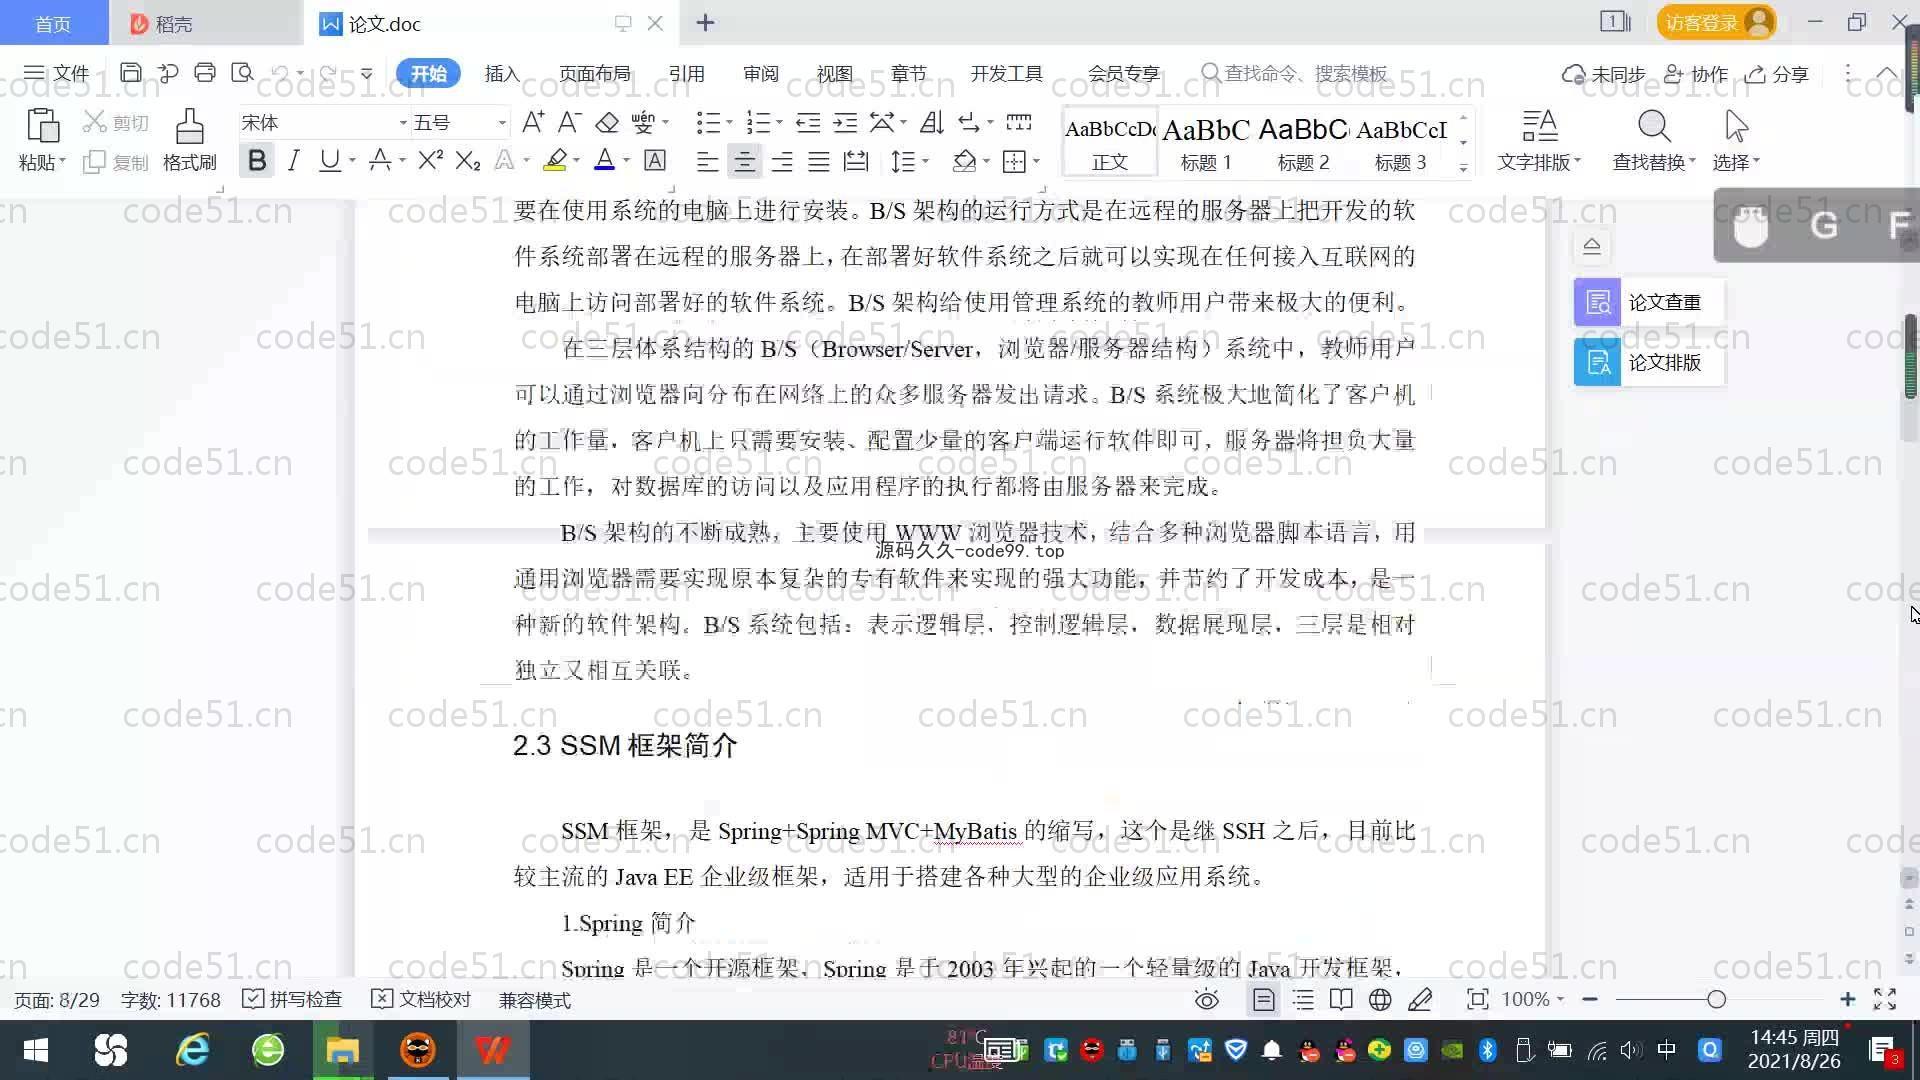Justify paragraph text
1920x1080 pixels.
point(819,162)
